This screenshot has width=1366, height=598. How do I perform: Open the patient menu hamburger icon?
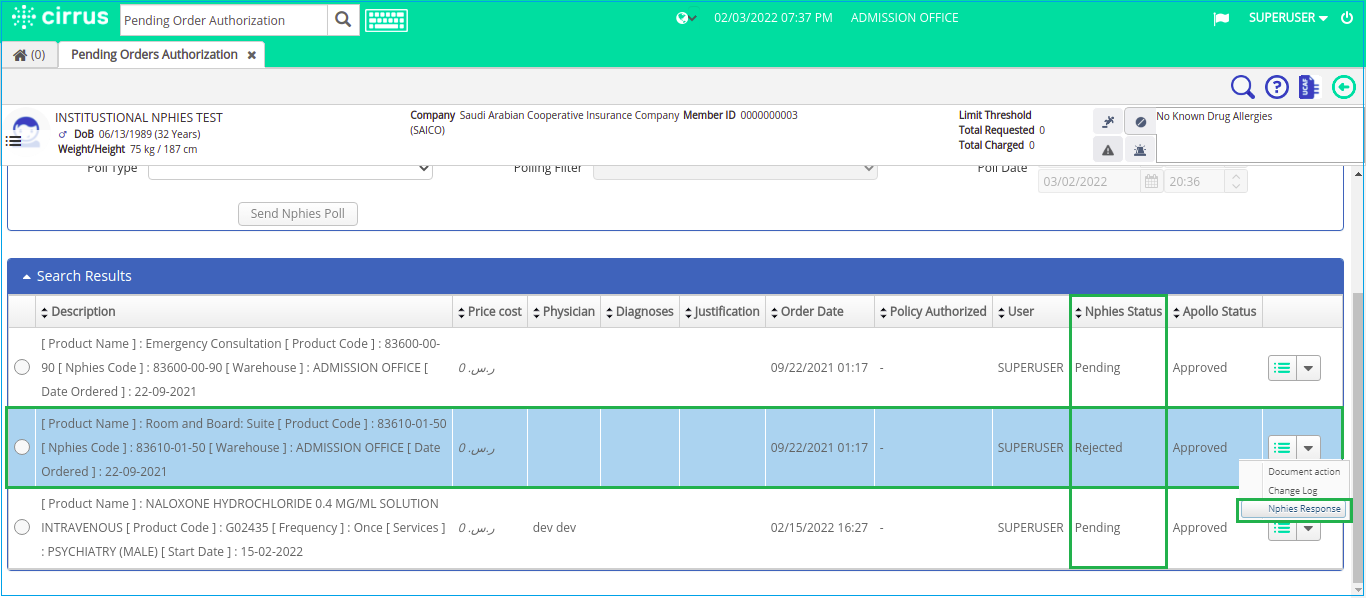pyautogui.click(x=13, y=139)
